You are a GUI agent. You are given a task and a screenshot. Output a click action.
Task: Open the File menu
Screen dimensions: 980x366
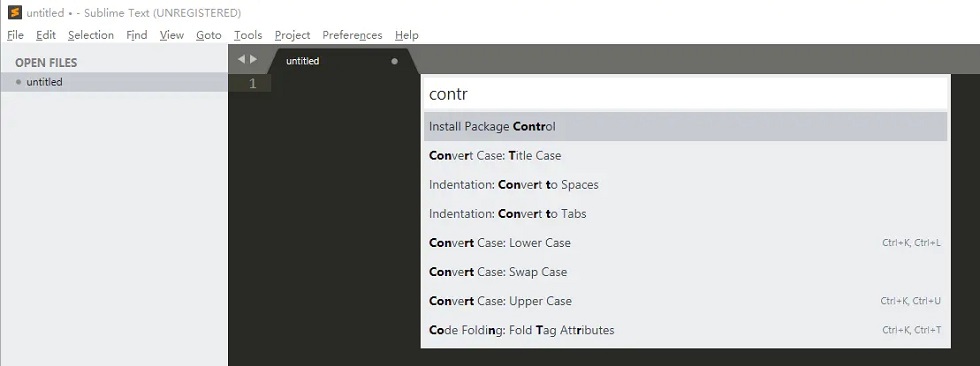15,35
